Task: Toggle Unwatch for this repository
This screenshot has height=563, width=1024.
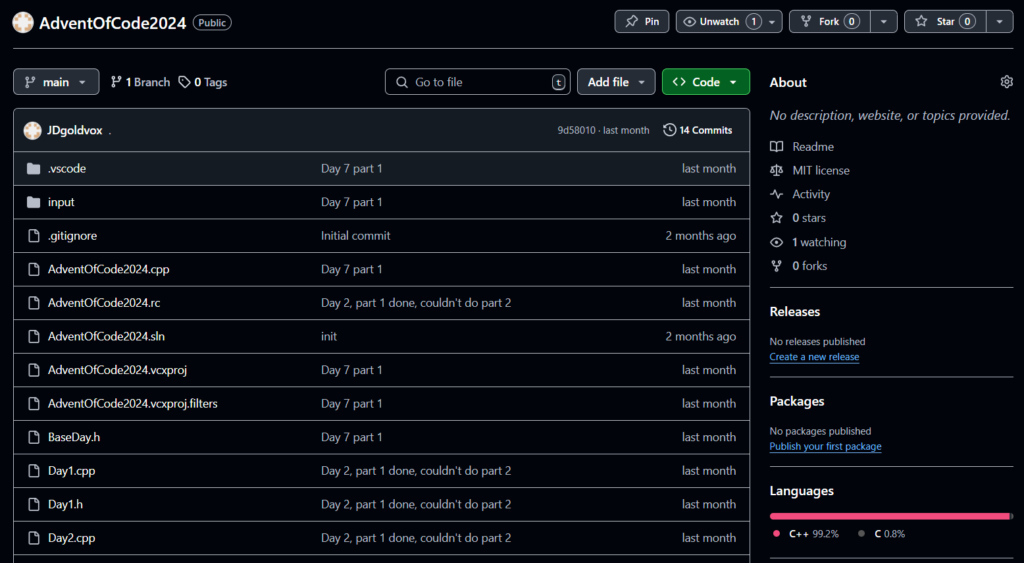Action: click(719, 21)
